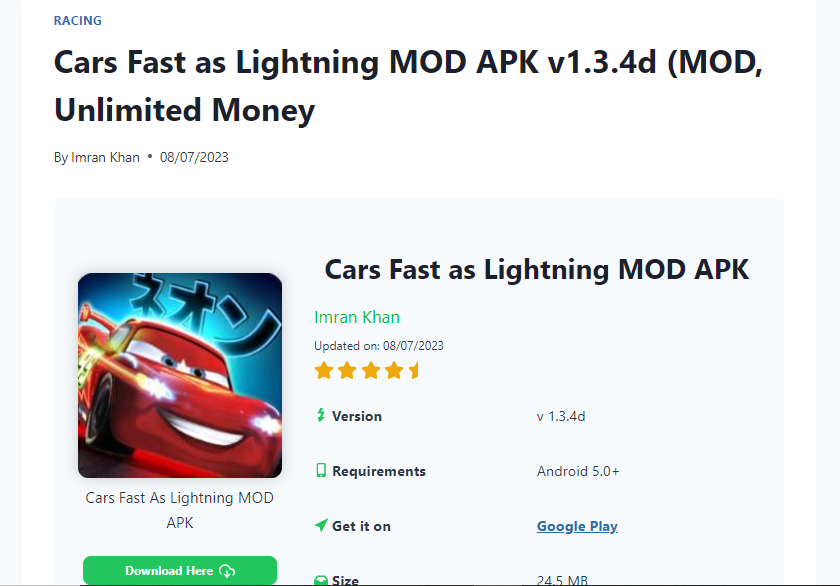840x586 pixels.
Task: Click the green arrow icon beside Get it on
Action: click(321, 525)
